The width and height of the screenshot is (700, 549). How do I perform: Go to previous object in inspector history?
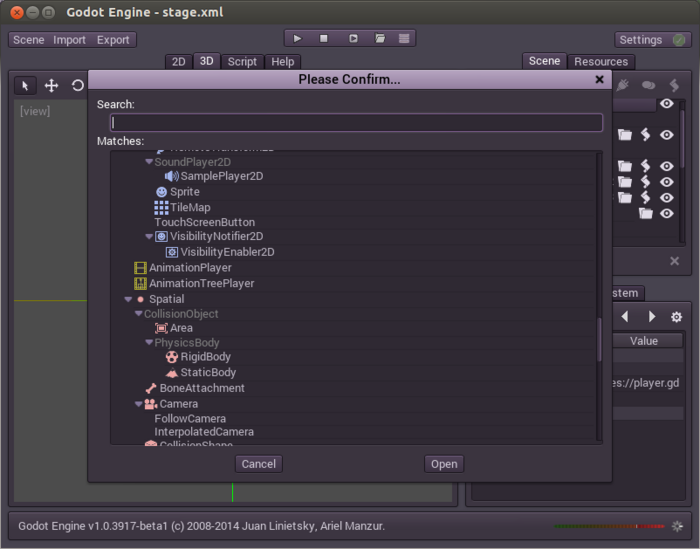point(625,317)
